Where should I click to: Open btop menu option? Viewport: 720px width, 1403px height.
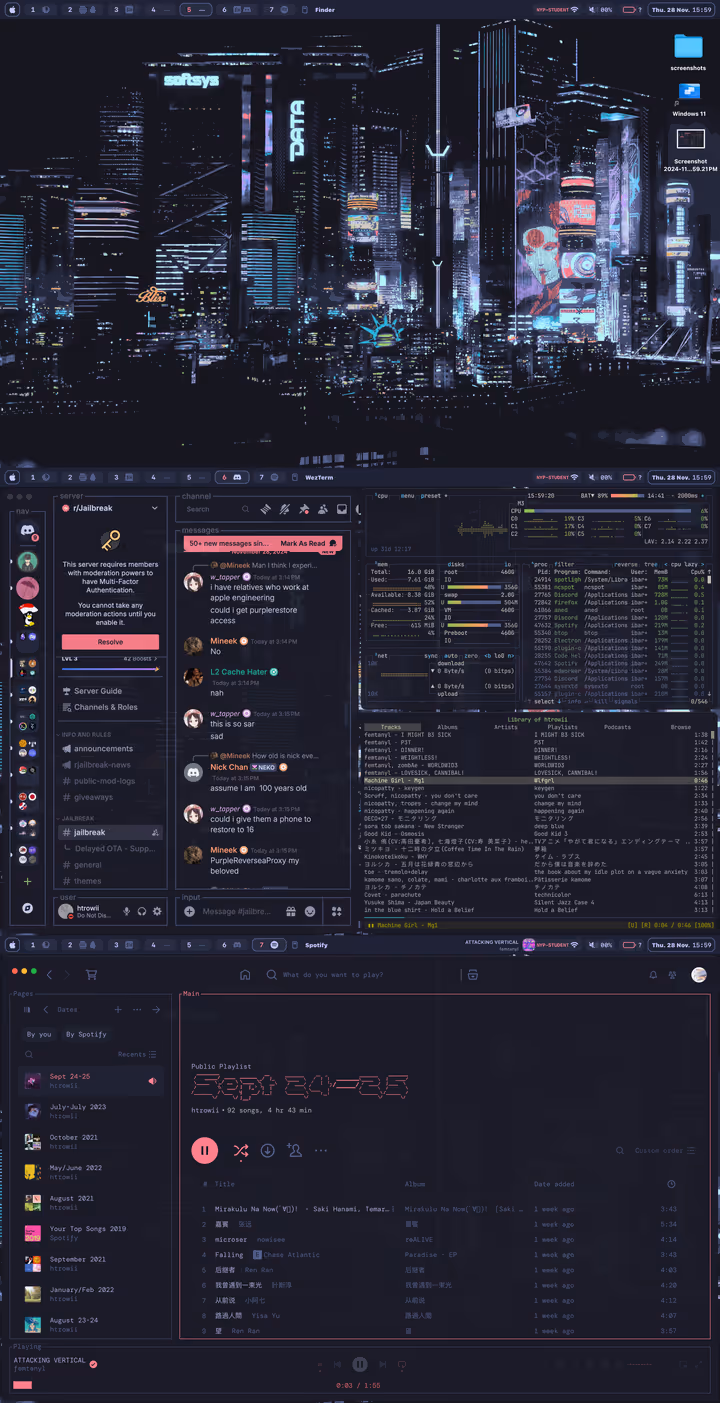tap(408, 495)
